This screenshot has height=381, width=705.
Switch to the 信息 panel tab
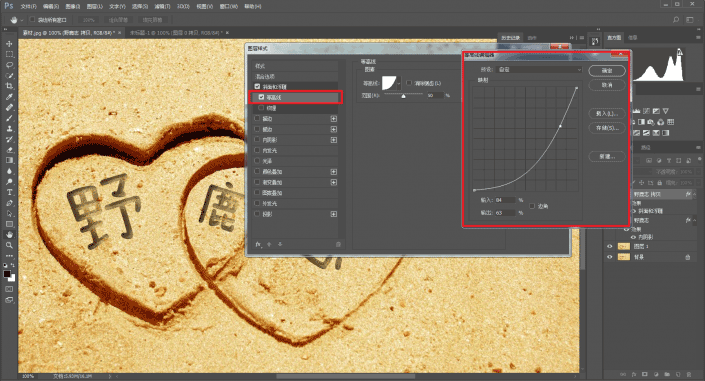coord(633,38)
